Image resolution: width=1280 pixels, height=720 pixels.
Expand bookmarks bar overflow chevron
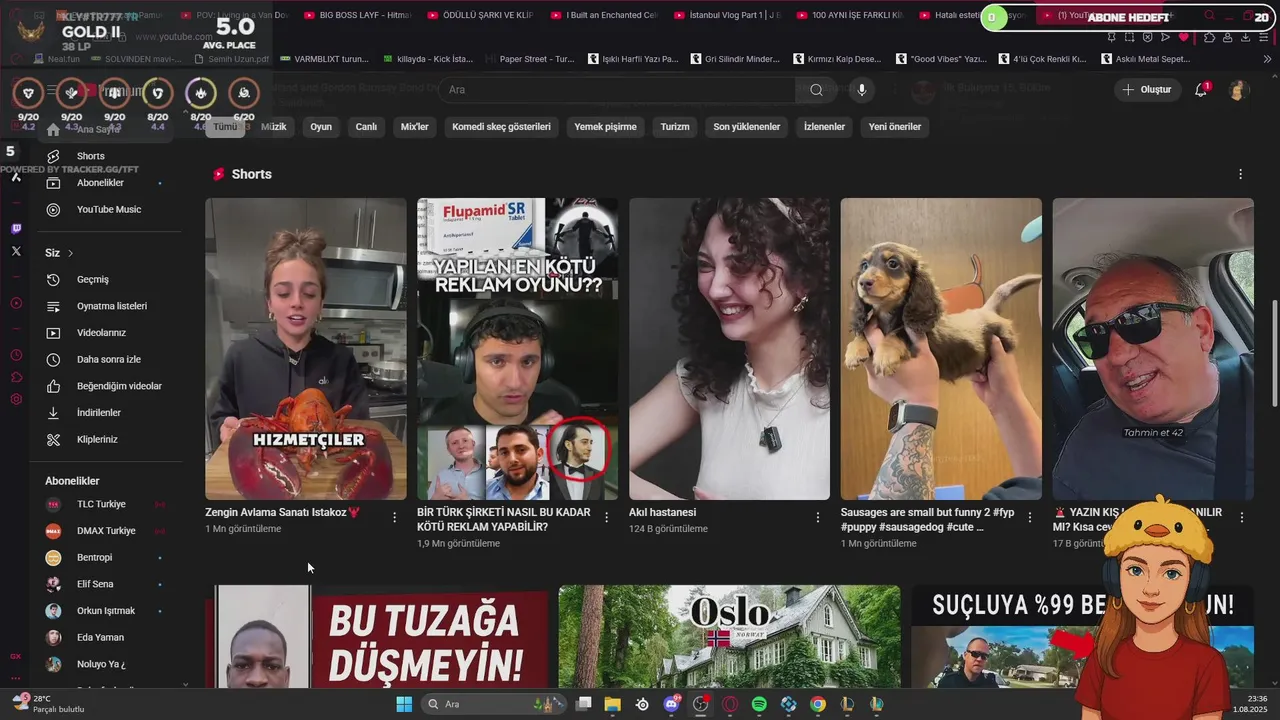[1267, 59]
